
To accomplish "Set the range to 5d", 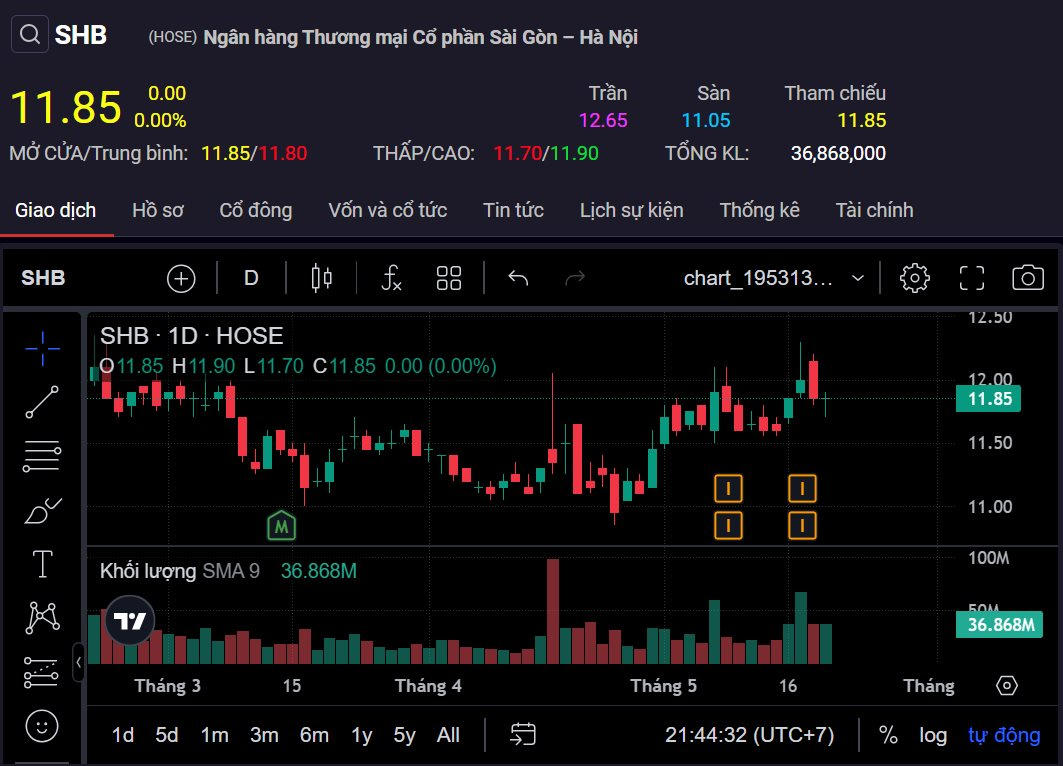I will (167, 735).
